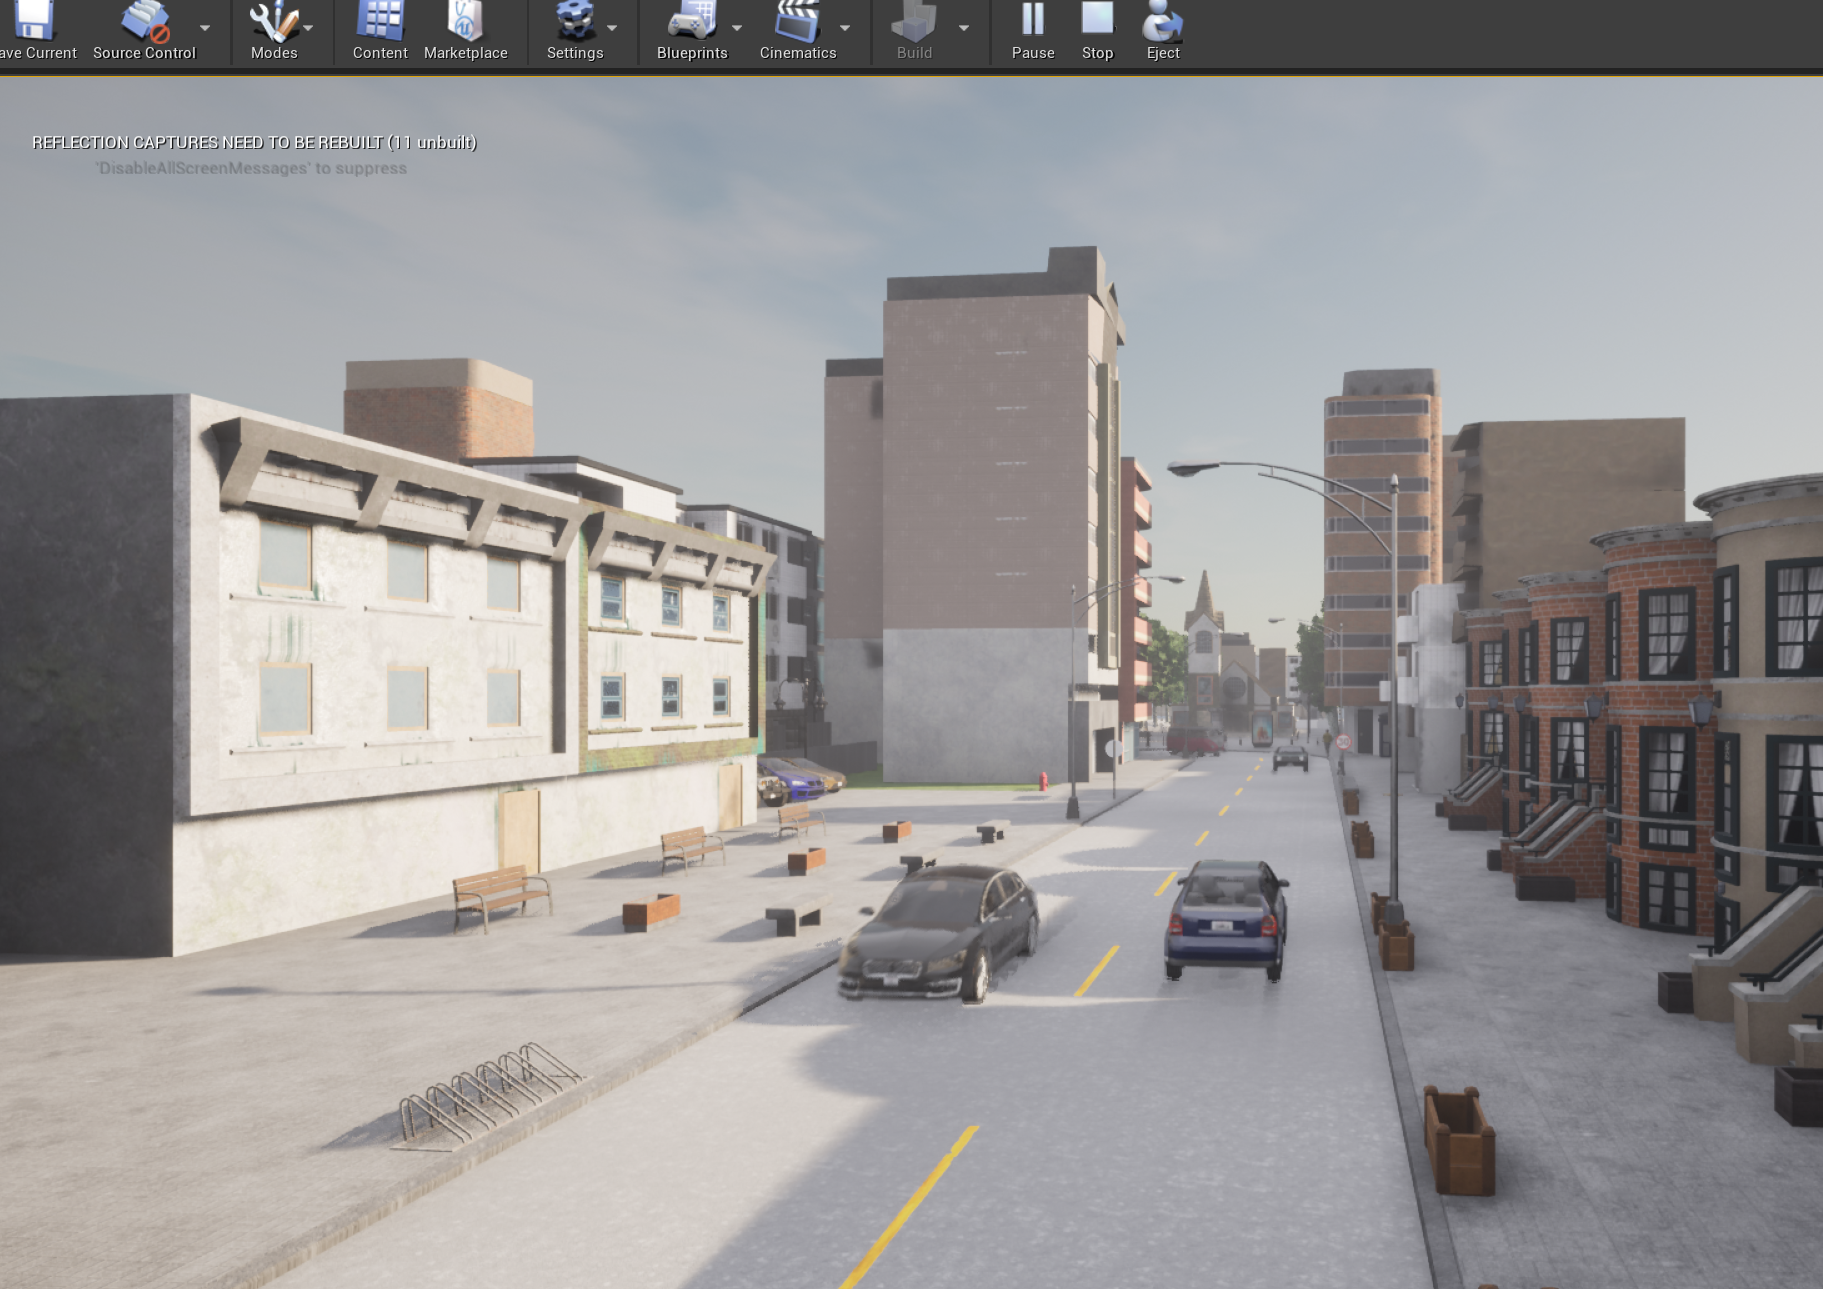Open the Blueprints icon
The image size is (1823, 1289).
coord(692,20)
